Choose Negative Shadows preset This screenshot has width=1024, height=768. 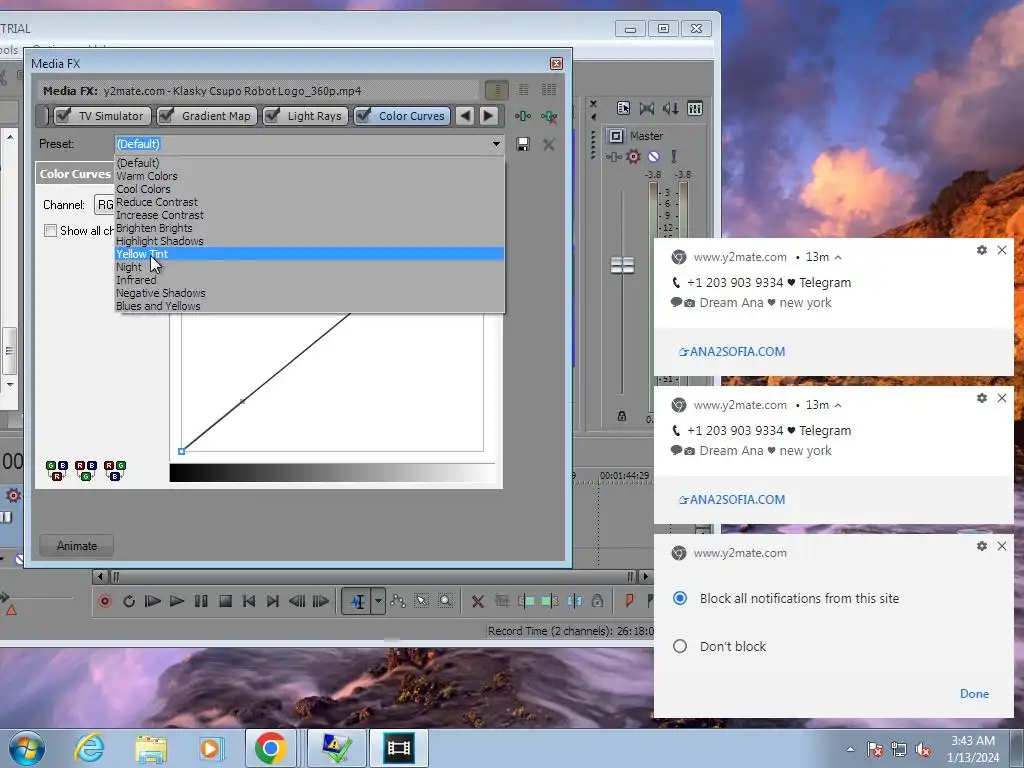(310, 293)
